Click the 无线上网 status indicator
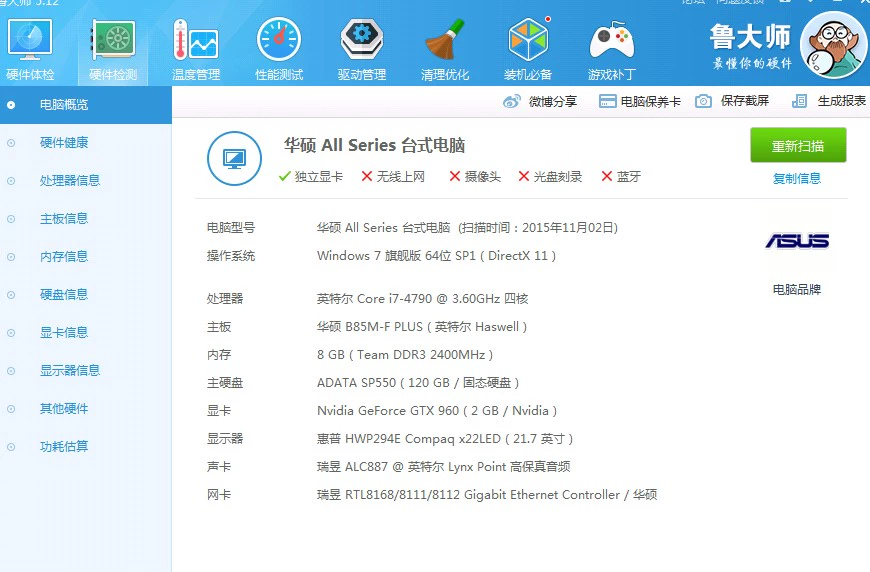Screen dimensions: 870x572 393,177
